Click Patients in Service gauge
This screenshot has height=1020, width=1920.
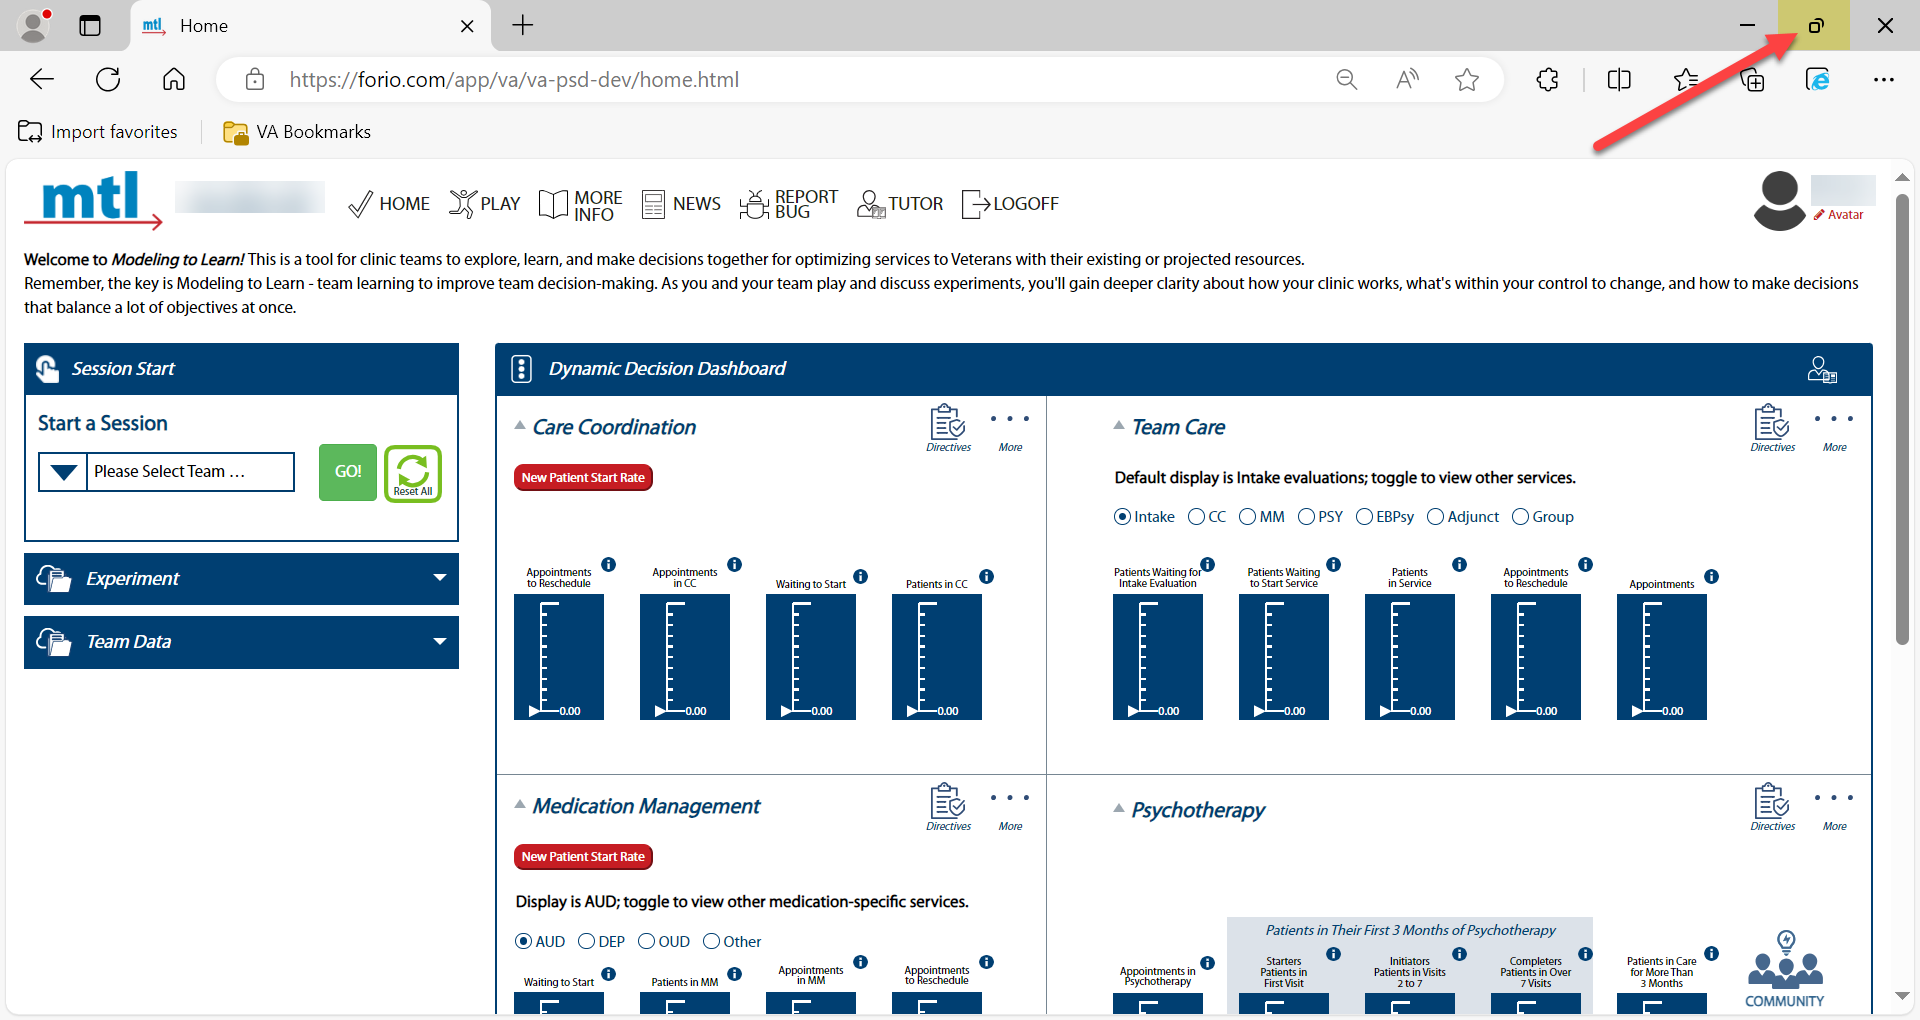pos(1410,657)
